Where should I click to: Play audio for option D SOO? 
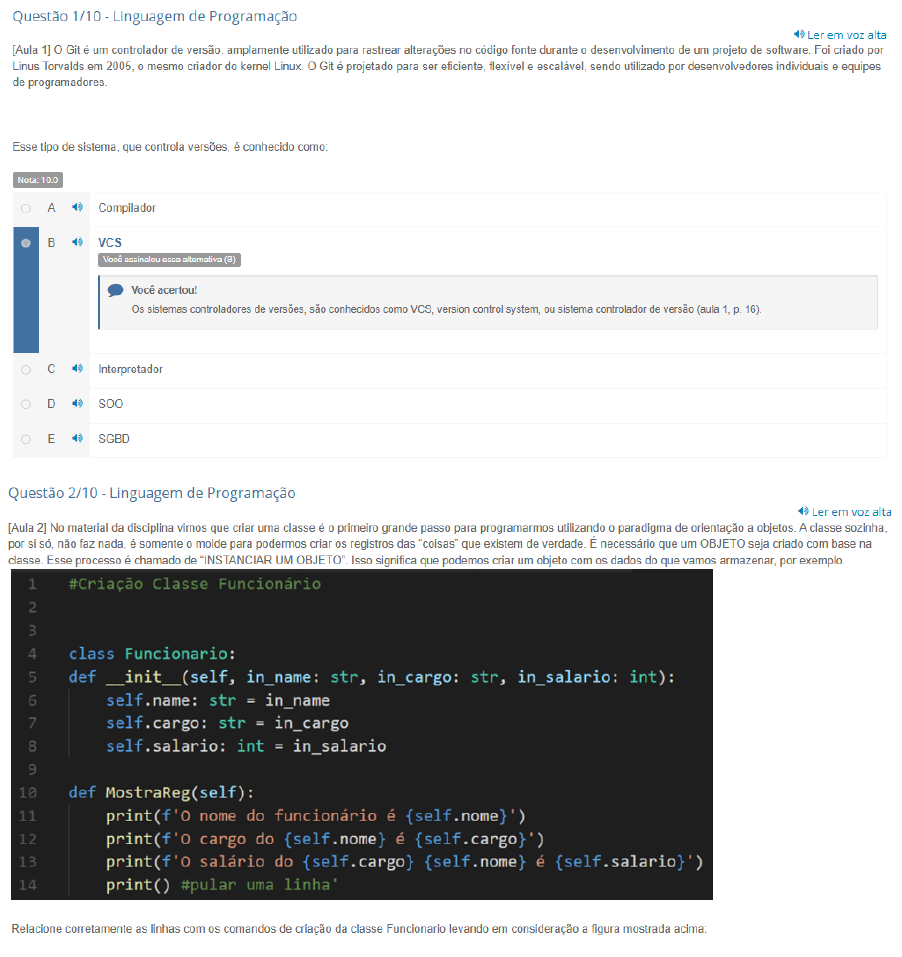pyautogui.click(x=77, y=404)
